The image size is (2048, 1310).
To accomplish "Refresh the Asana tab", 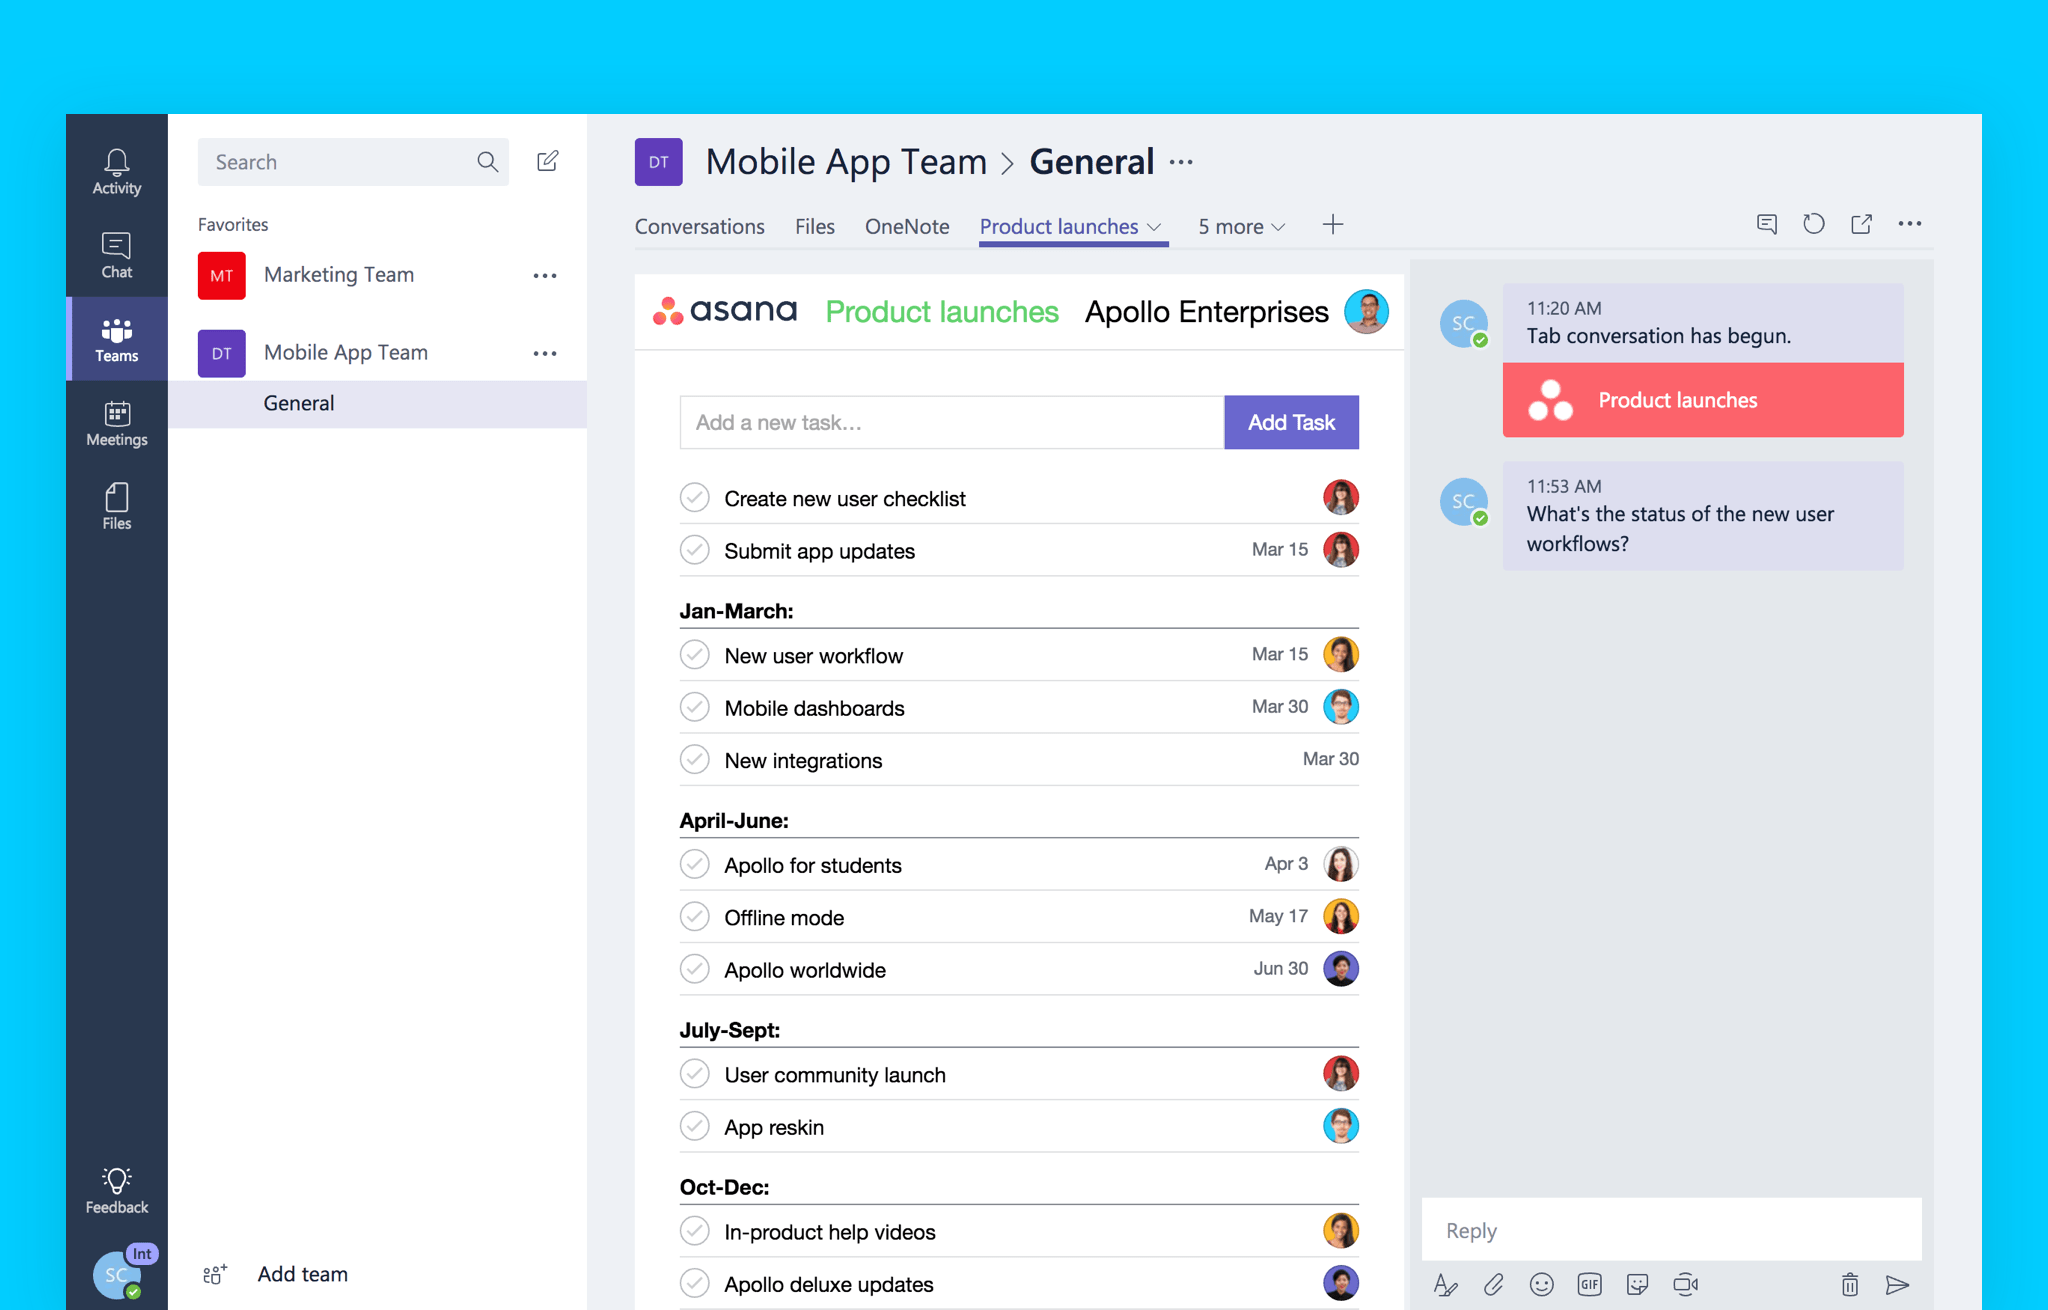I will 1813,223.
